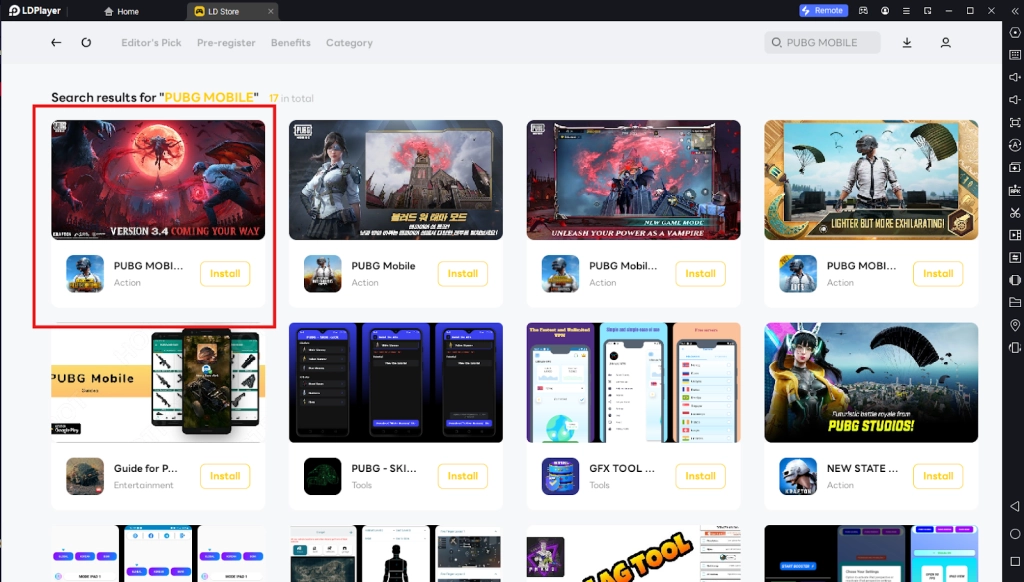Click the Guide for P... app icon
The image size is (1024, 582).
pyautogui.click(x=85, y=476)
